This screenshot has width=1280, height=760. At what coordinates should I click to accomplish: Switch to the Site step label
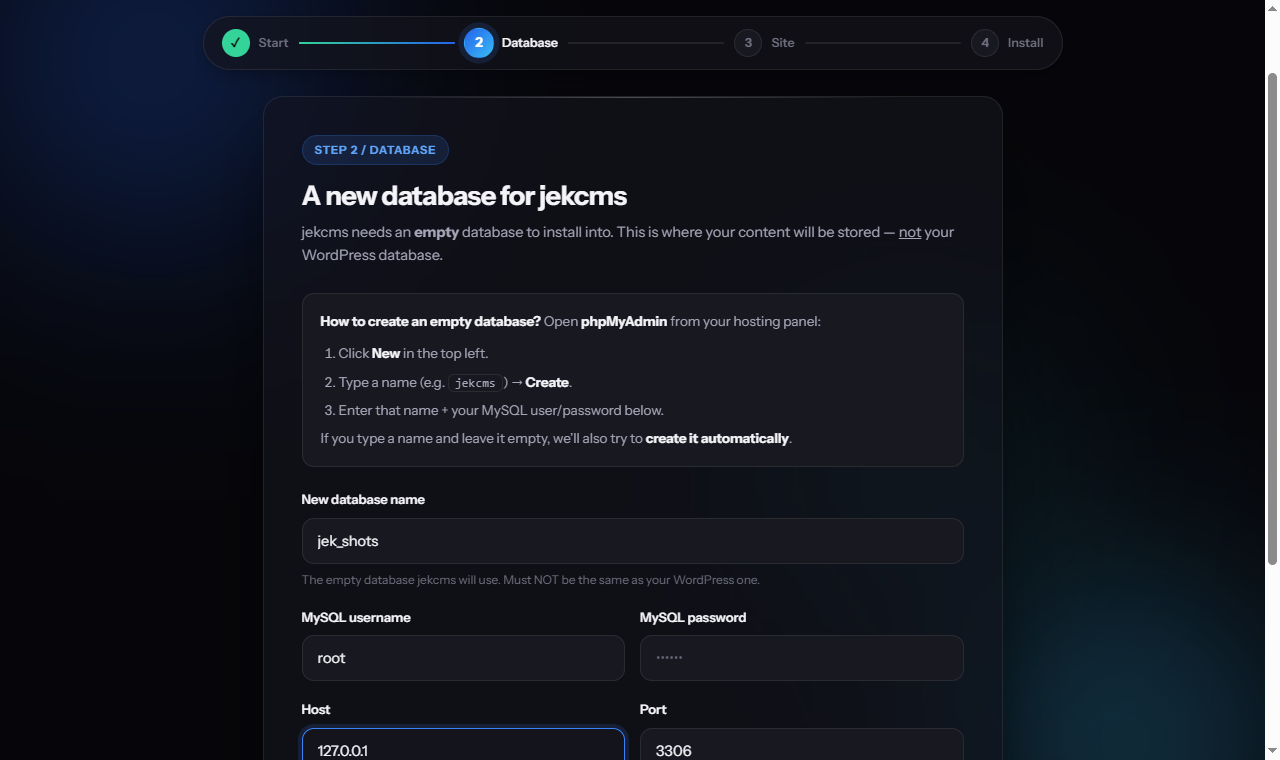tap(783, 43)
